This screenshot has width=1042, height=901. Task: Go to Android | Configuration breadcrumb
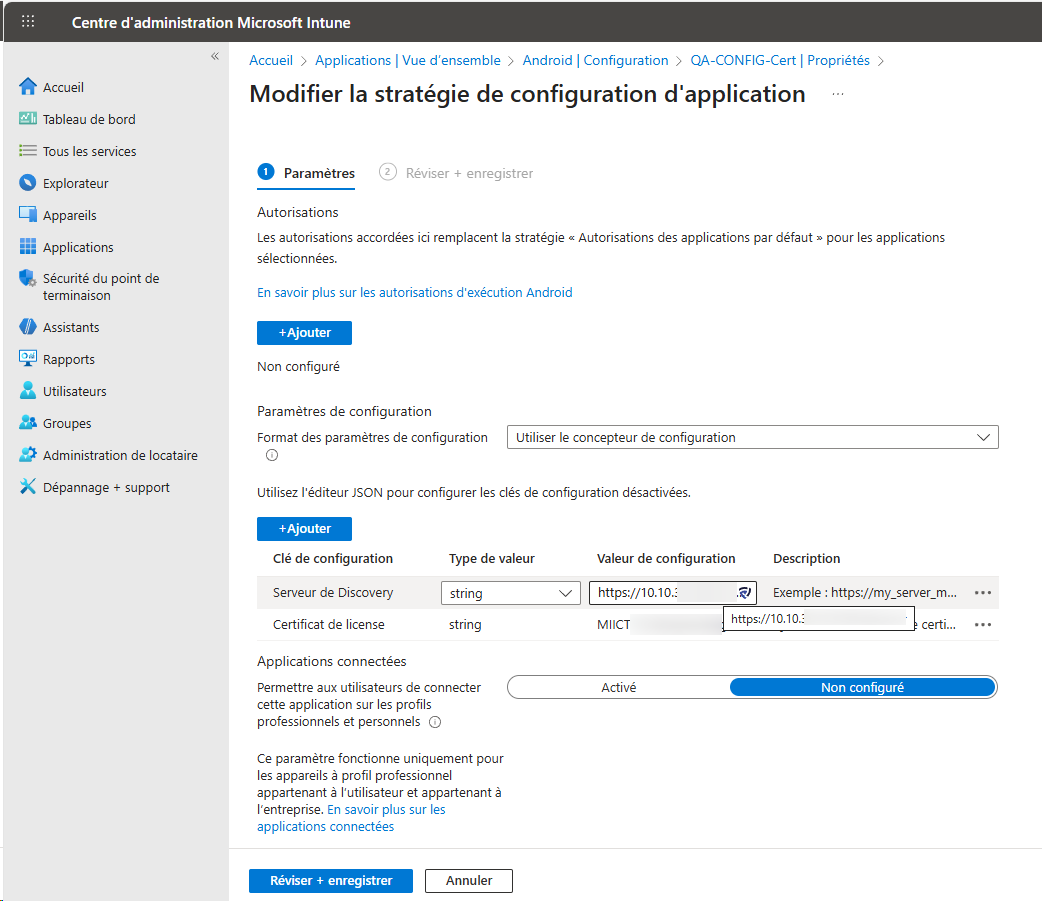[x=595, y=60]
